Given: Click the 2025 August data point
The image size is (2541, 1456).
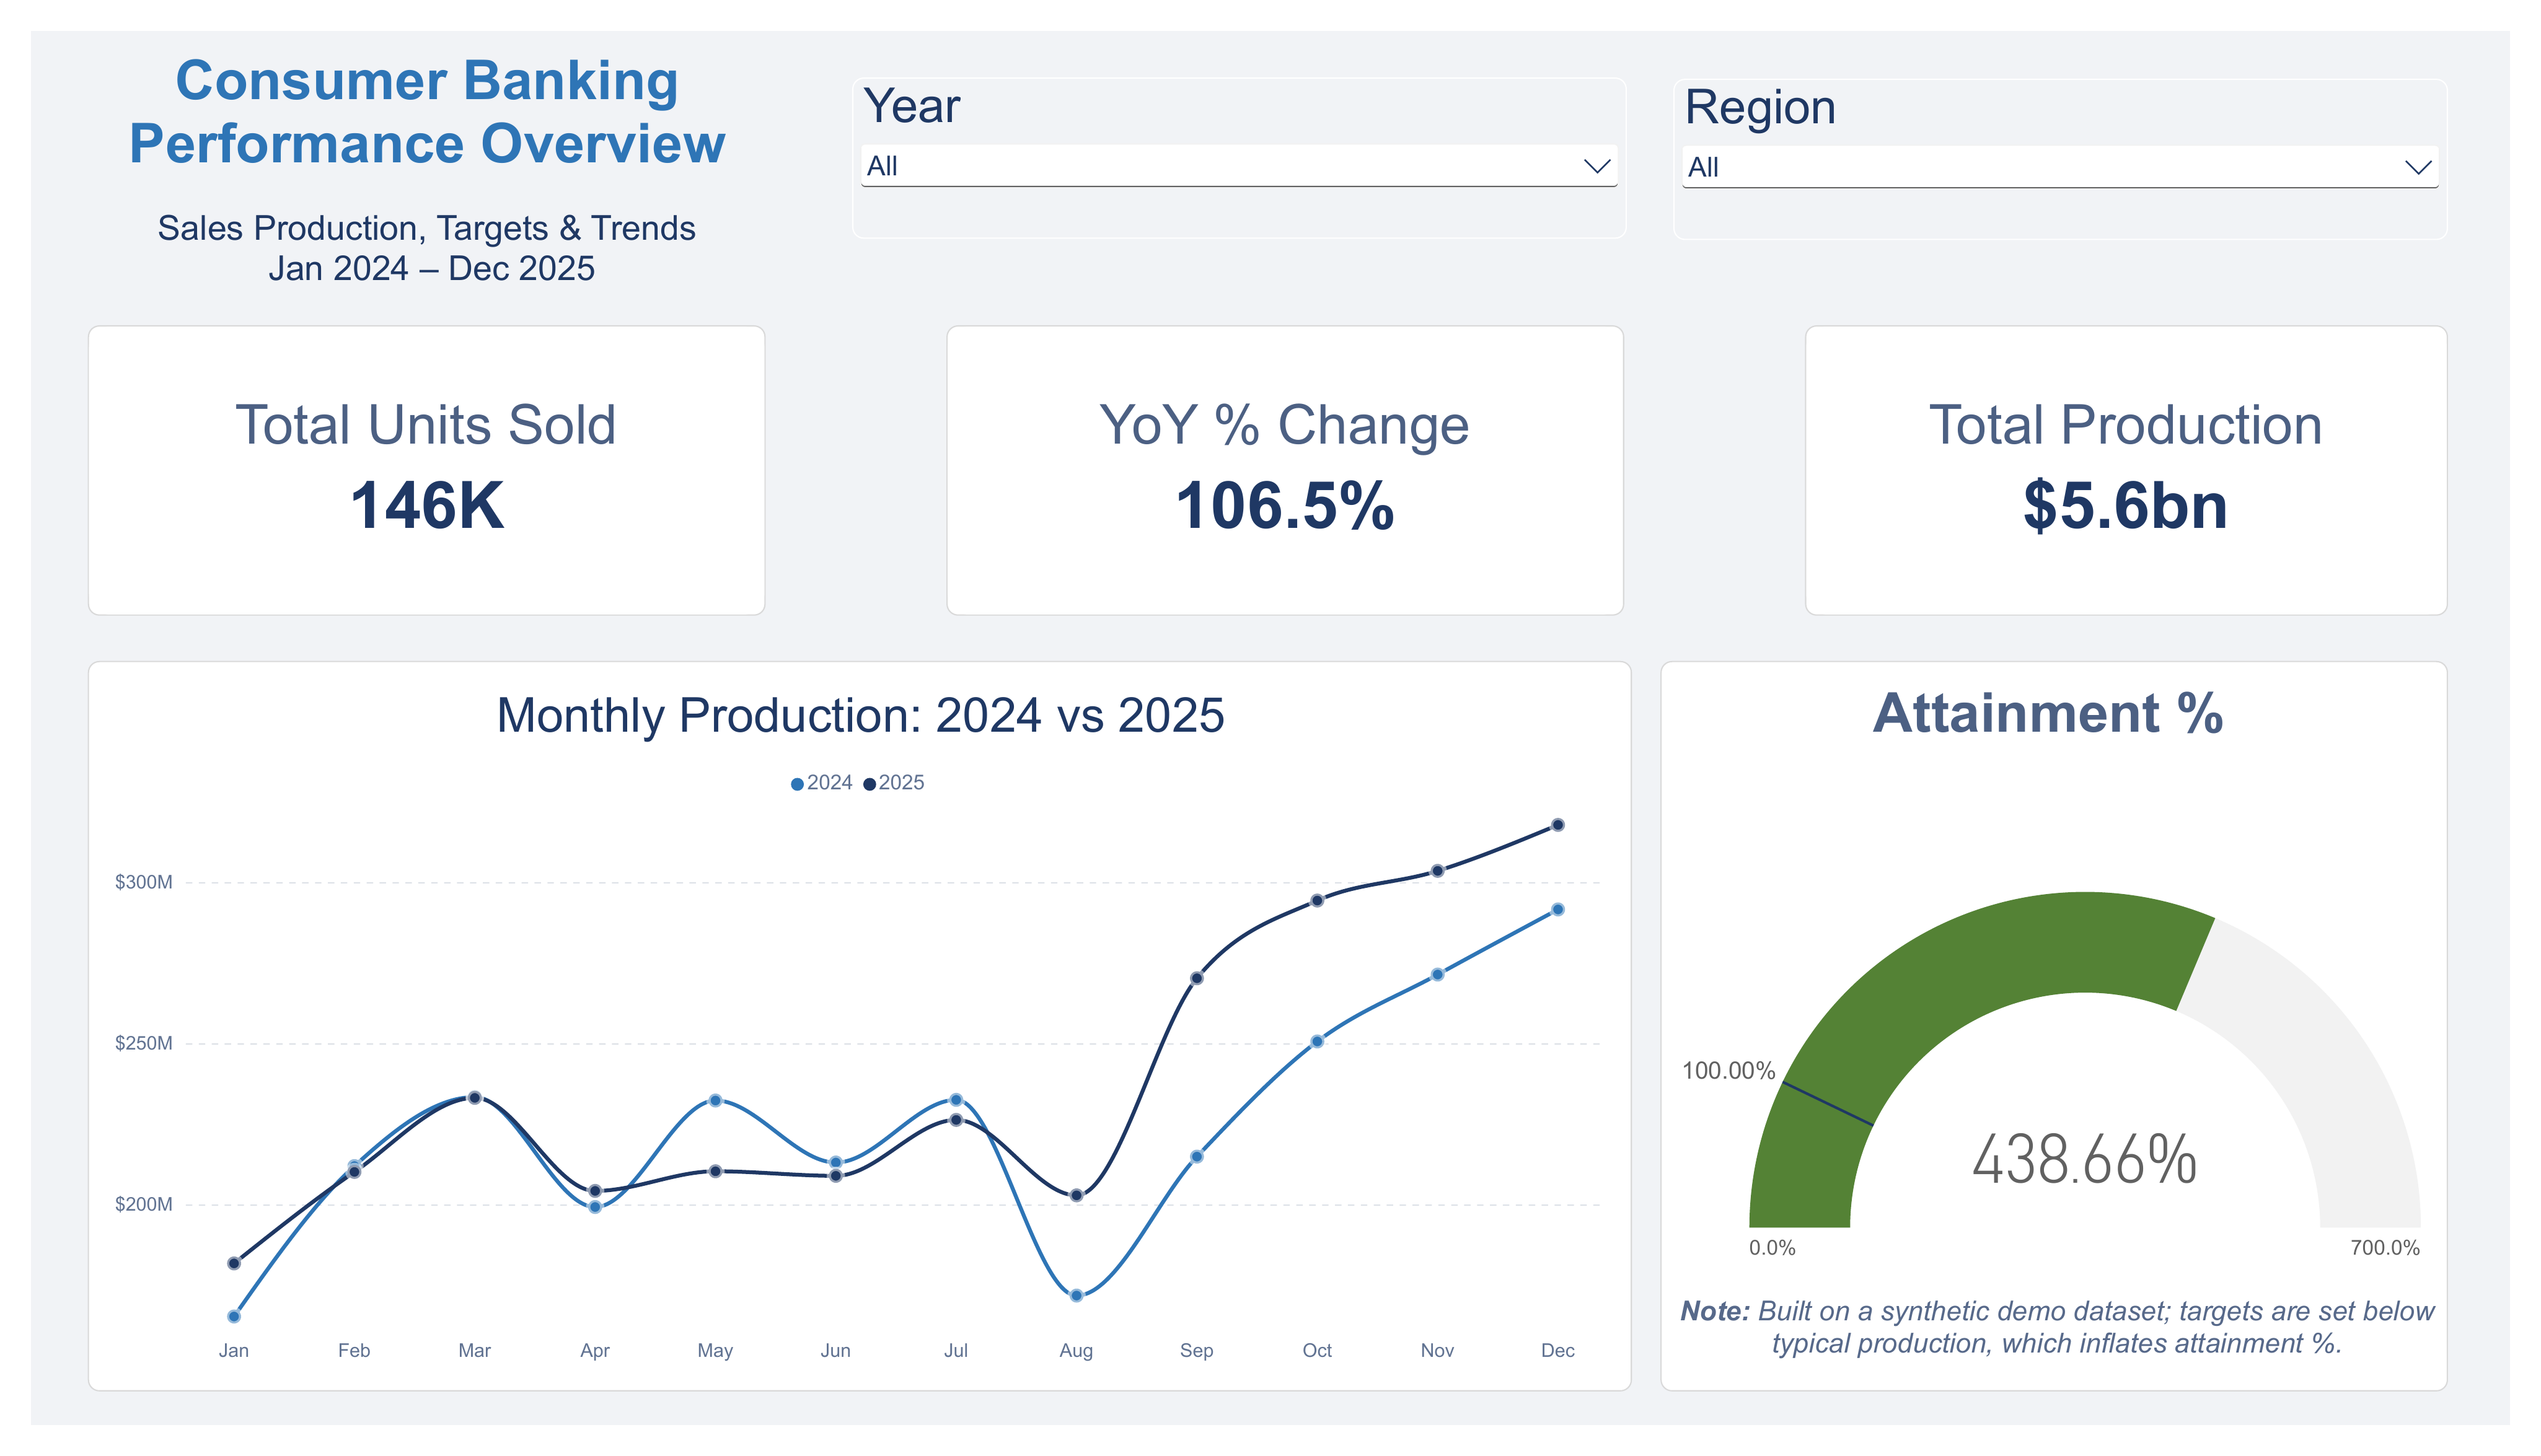Looking at the screenshot, I should tap(1077, 1196).
